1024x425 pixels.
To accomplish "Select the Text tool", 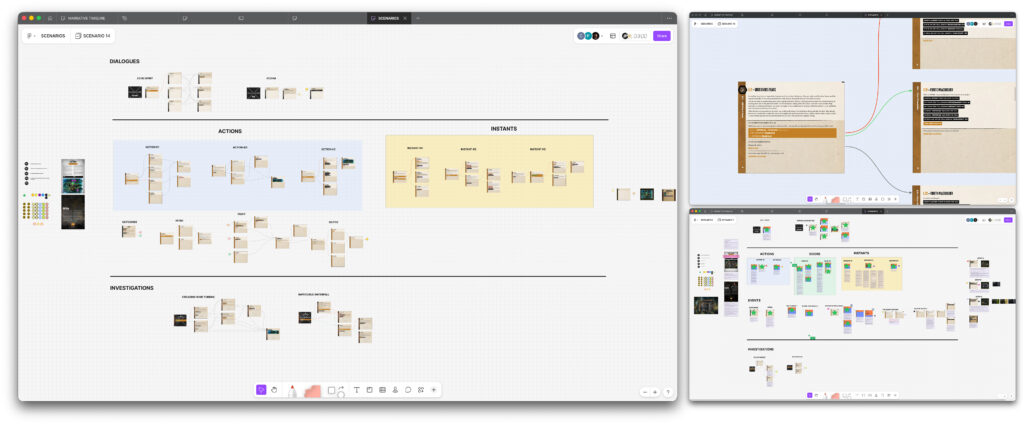I will 356,390.
